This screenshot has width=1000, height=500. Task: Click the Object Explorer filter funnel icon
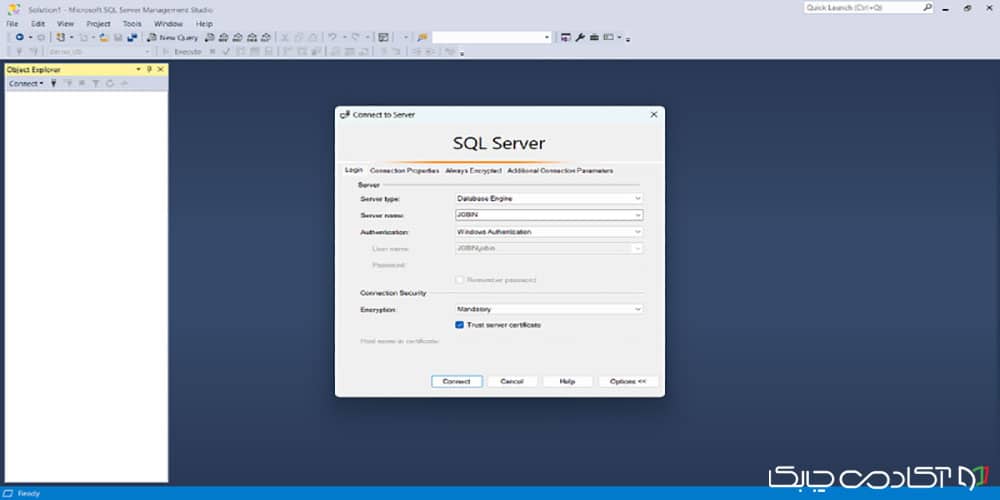point(96,84)
